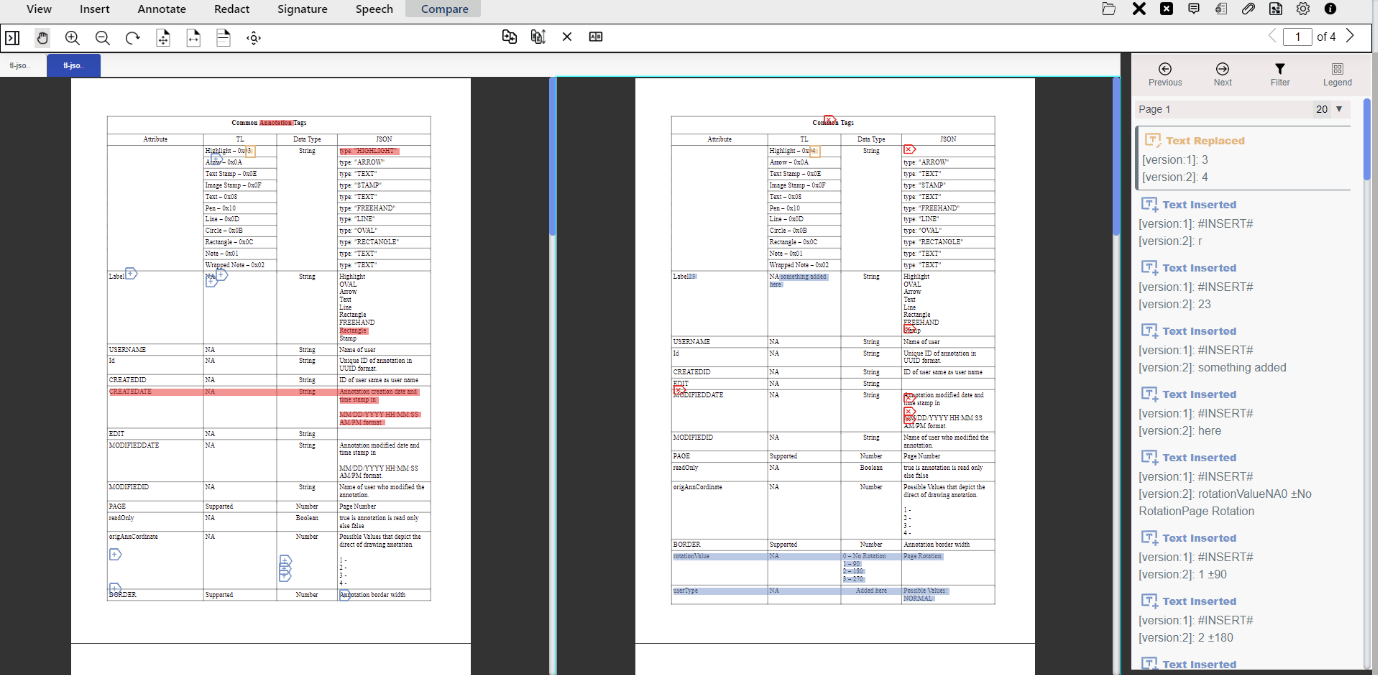Screen dimensions: 1378x675
Task: Toggle fit-to-width page view
Action: pyautogui.click(x=192, y=37)
